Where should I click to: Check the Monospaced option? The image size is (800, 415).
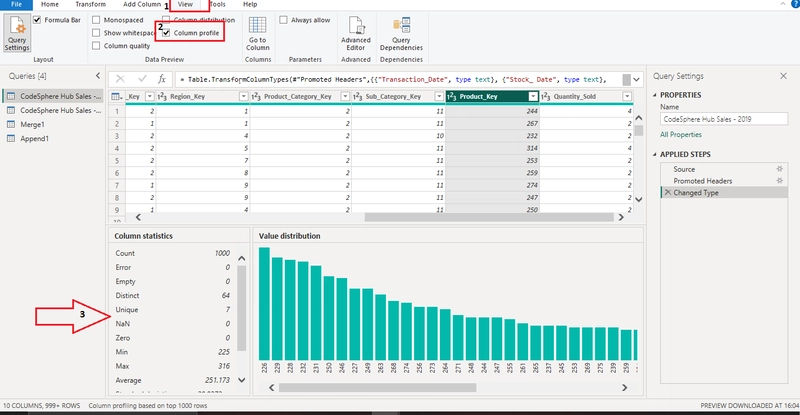click(x=96, y=20)
